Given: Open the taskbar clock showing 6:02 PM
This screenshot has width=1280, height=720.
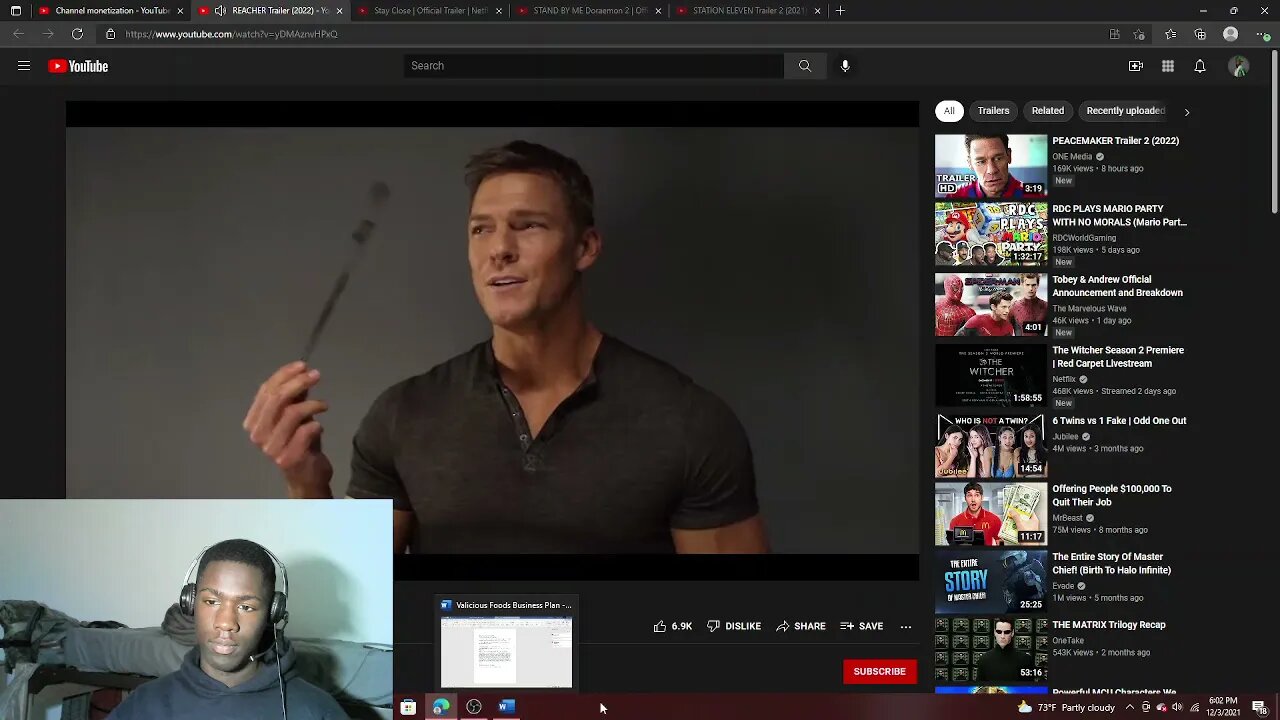Looking at the screenshot, I should point(1221,708).
